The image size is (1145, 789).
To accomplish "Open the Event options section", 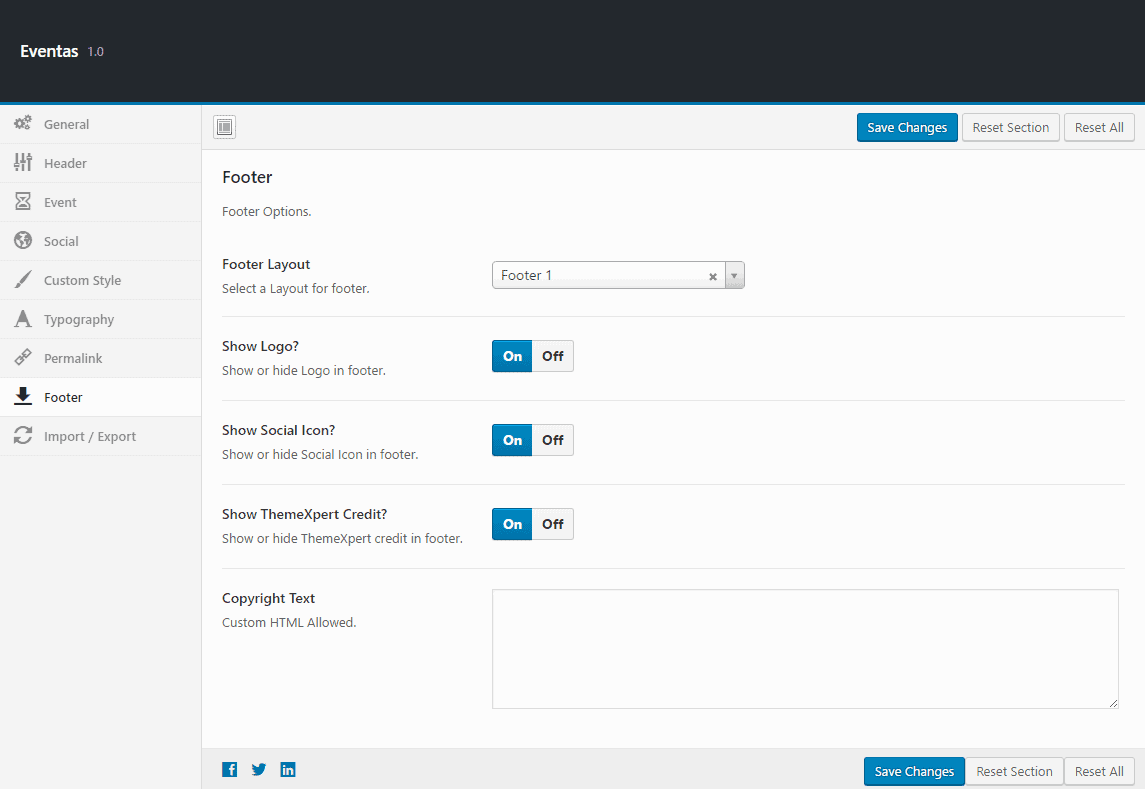I will tap(62, 201).
